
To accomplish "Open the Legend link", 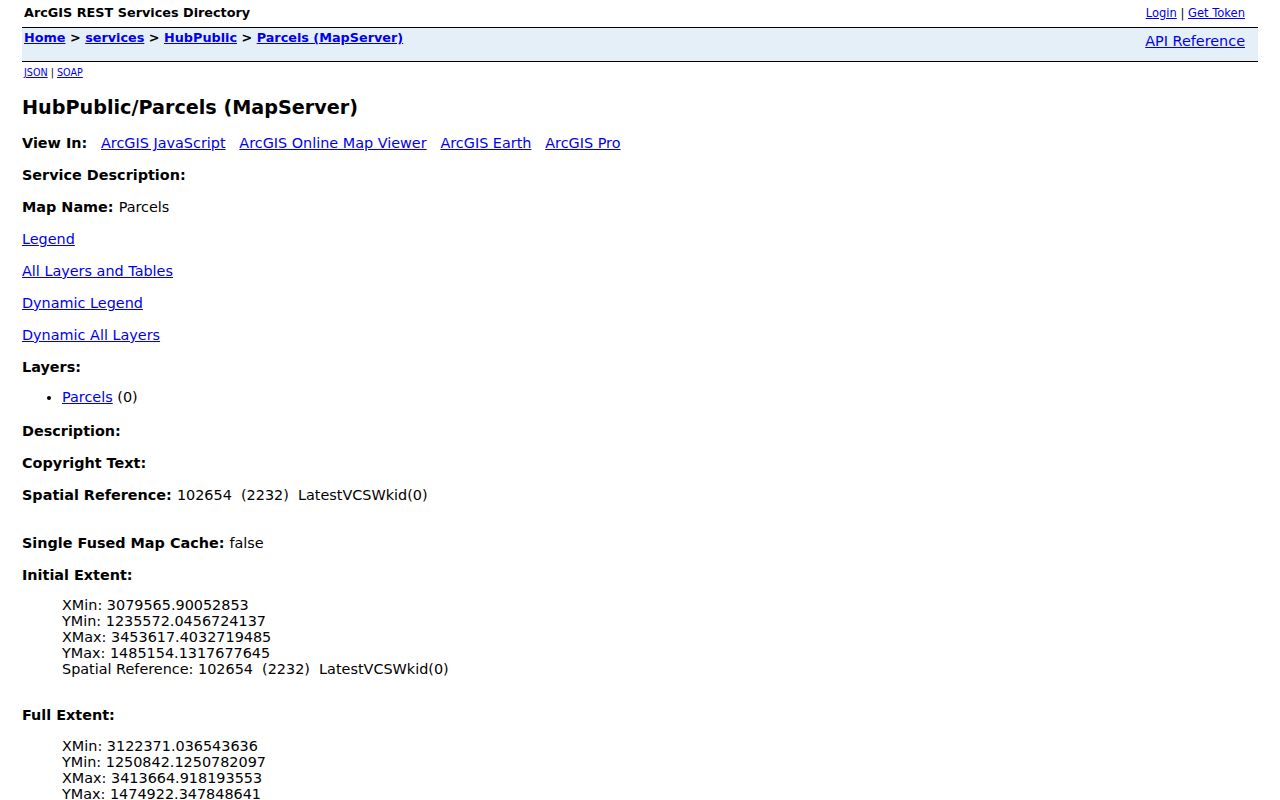I will pyautogui.click(x=48, y=239).
